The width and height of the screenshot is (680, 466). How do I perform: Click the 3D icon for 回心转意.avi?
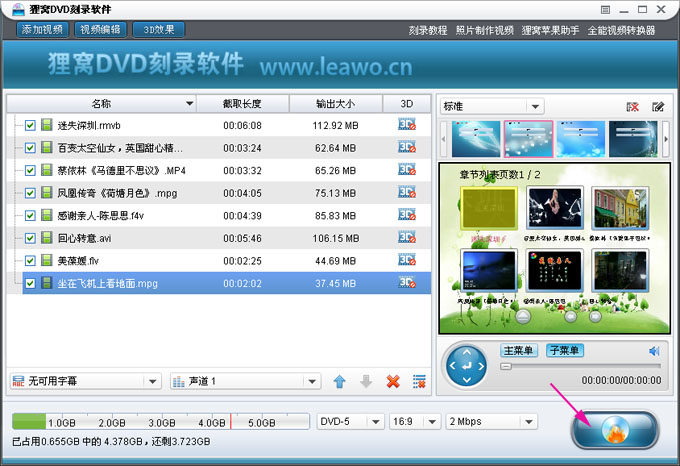point(407,238)
